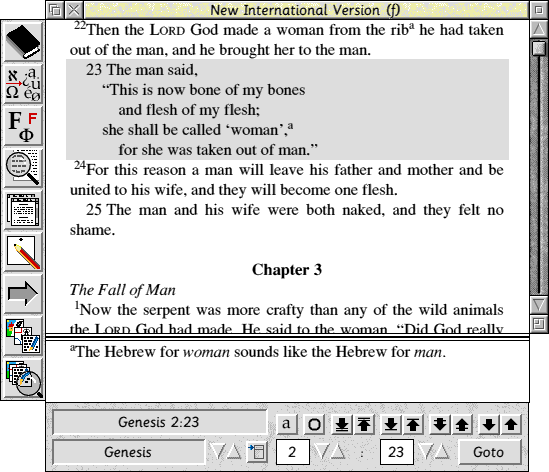Click the 'Chapter 3' heading
The image size is (549, 472).
[287, 270]
